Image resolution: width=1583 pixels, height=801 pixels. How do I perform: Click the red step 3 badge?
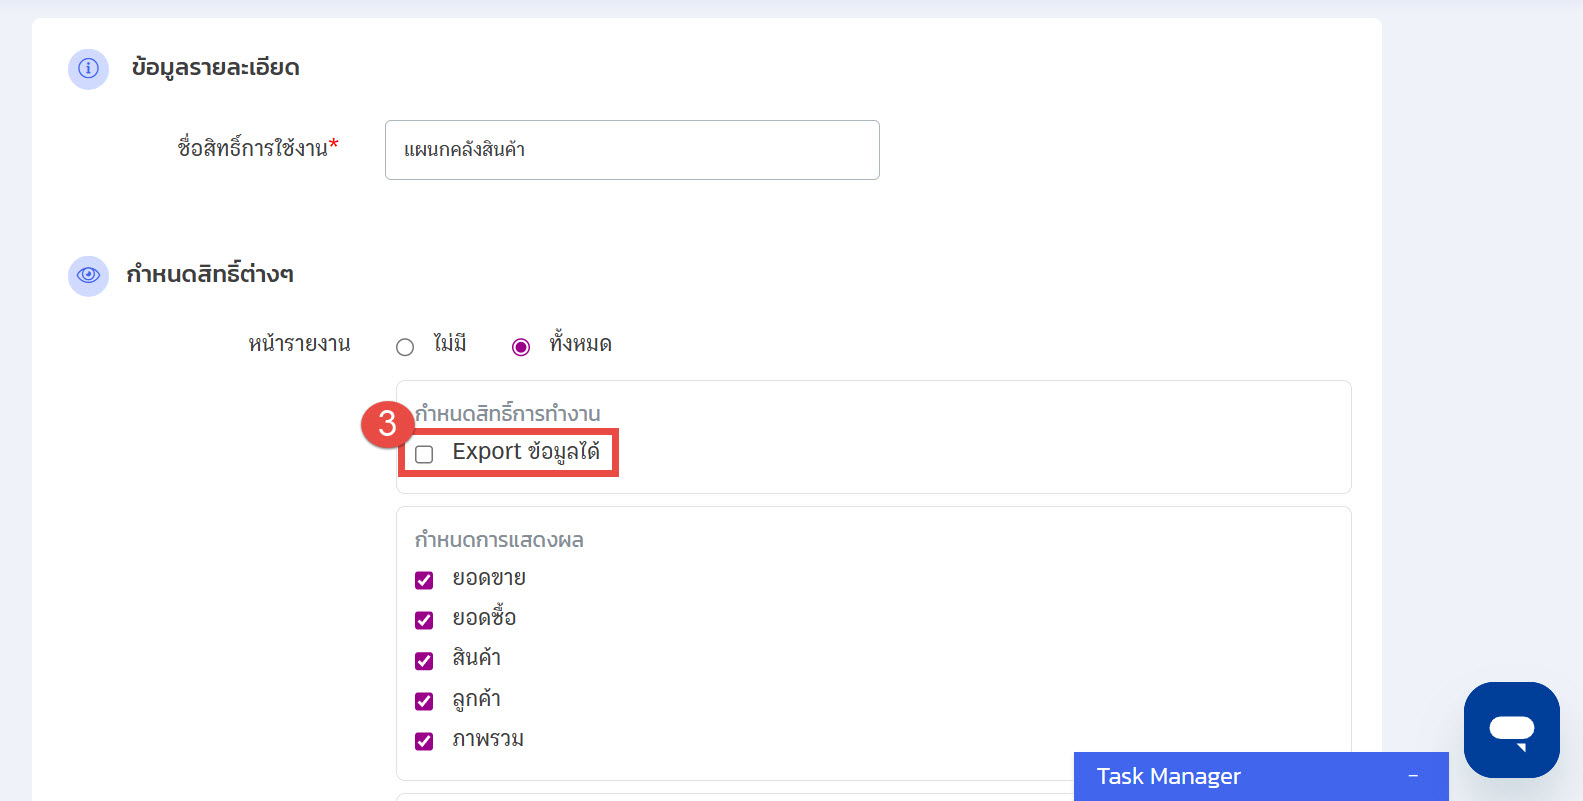point(387,424)
